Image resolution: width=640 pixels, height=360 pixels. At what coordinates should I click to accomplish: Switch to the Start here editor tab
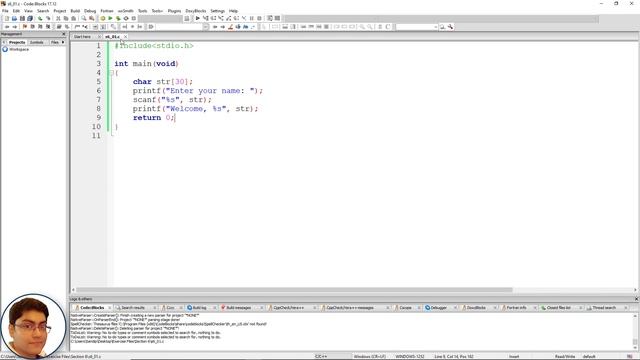pyautogui.click(x=82, y=37)
